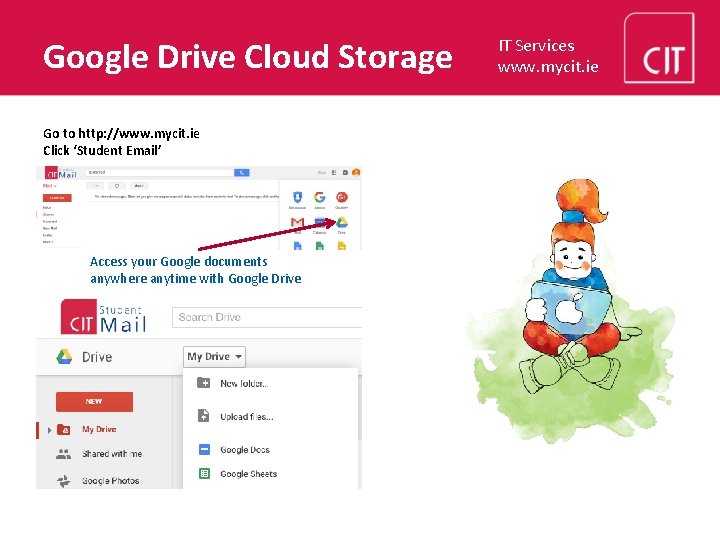The height and width of the screenshot is (540, 720).
Task: Expand More at bottom of Gmail sidebar
Action: tap(48, 242)
